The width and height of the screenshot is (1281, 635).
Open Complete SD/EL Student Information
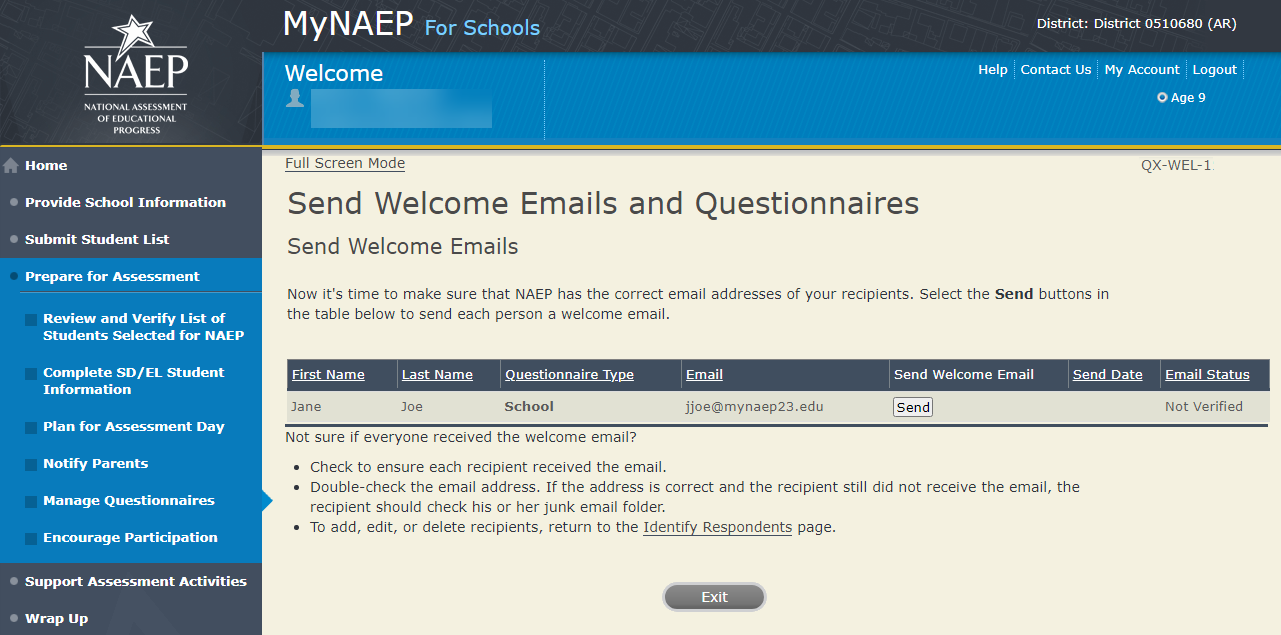coord(133,381)
